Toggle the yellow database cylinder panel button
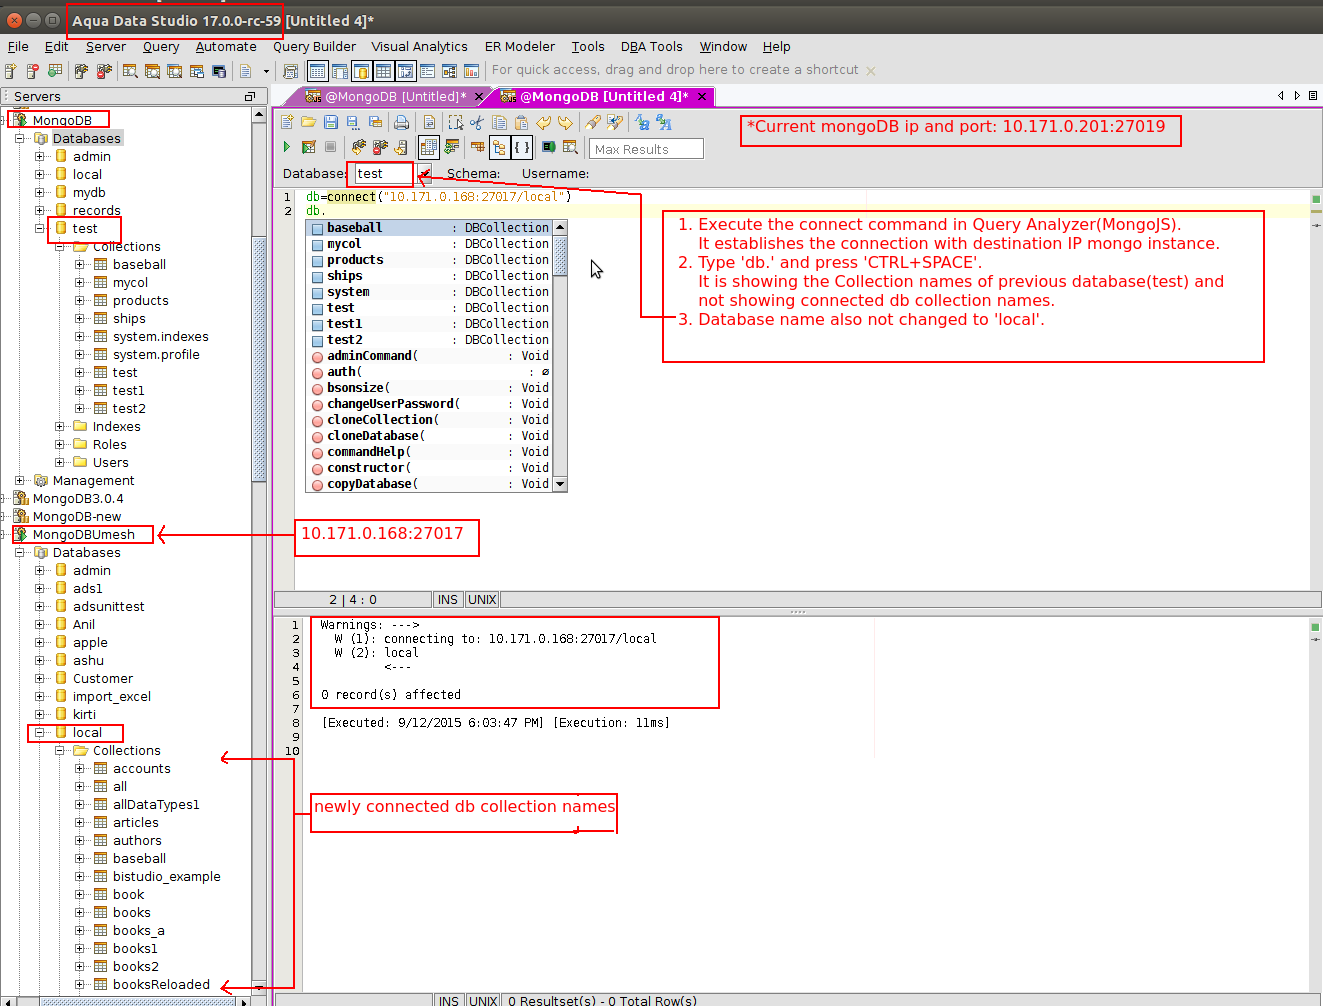 (x=361, y=71)
